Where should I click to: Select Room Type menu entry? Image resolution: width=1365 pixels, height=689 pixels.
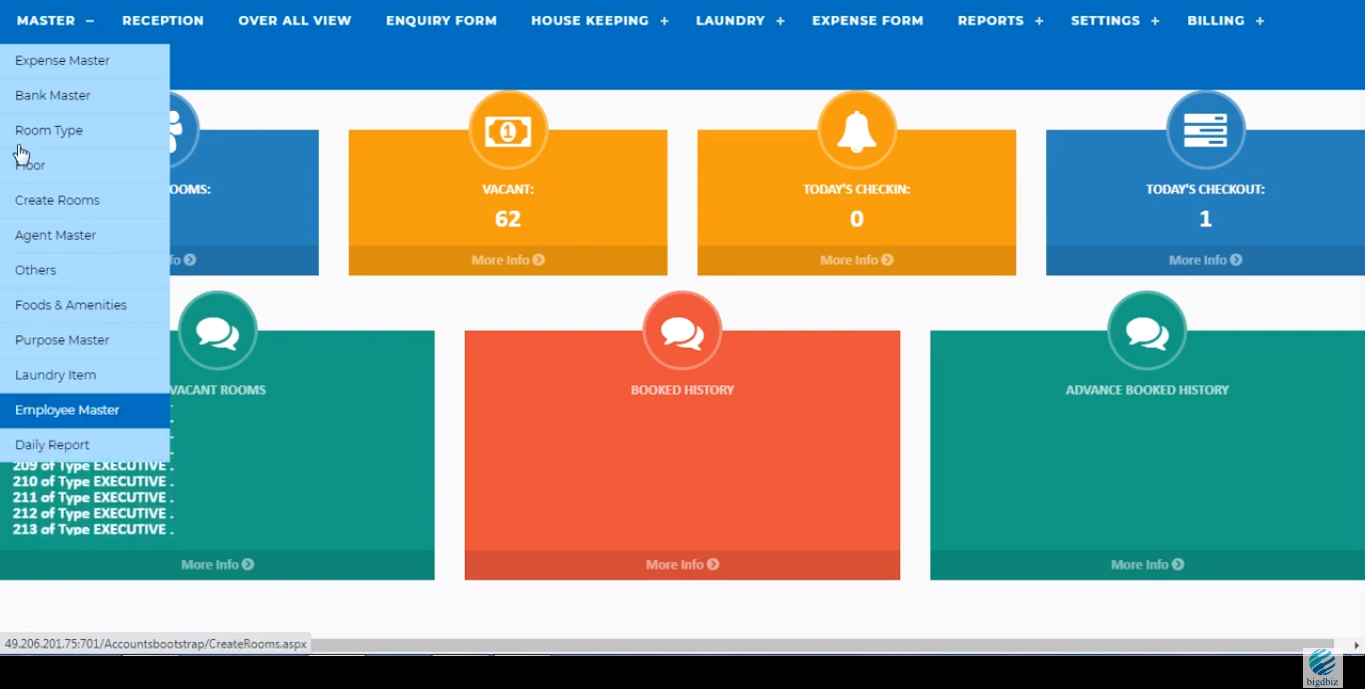coord(84,131)
